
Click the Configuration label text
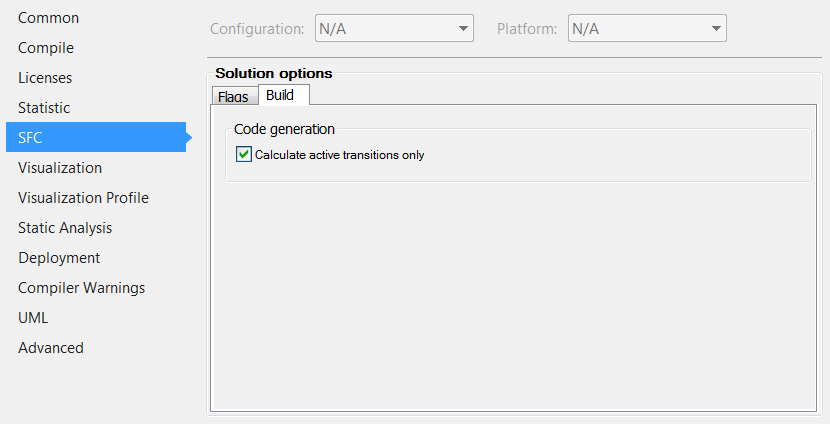click(257, 29)
